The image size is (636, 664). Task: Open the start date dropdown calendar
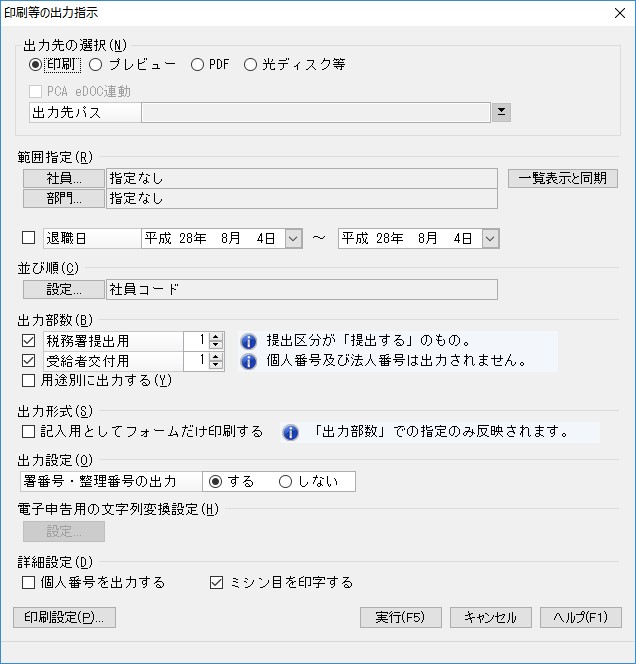[x=293, y=238]
